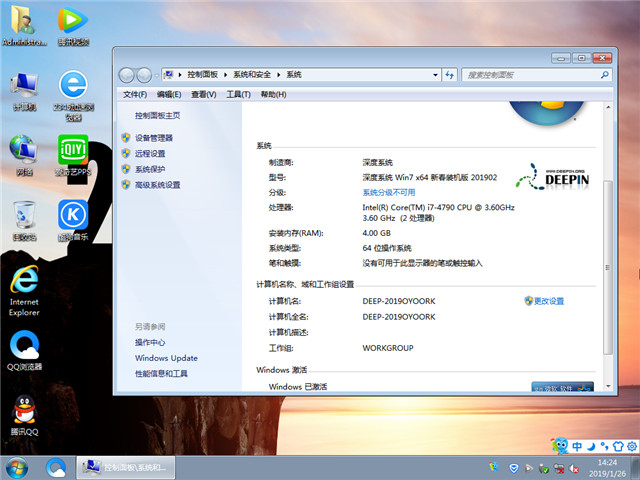The height and width of the screenshot is (480, 640).
Task: Go to 系统和安全 breadcrumb
Action: 252,74
